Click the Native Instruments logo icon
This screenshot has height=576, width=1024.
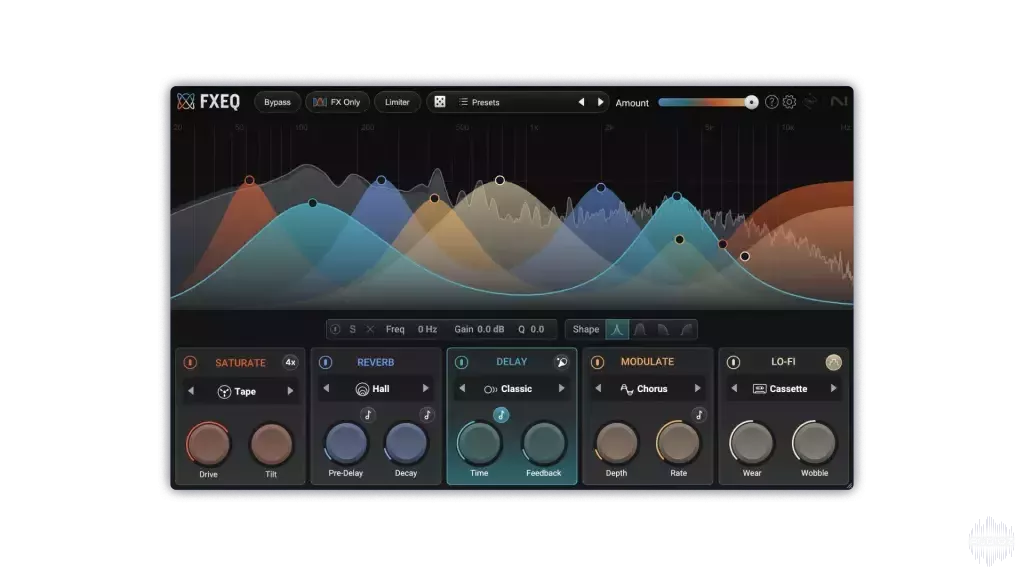[x=839, y=101]
